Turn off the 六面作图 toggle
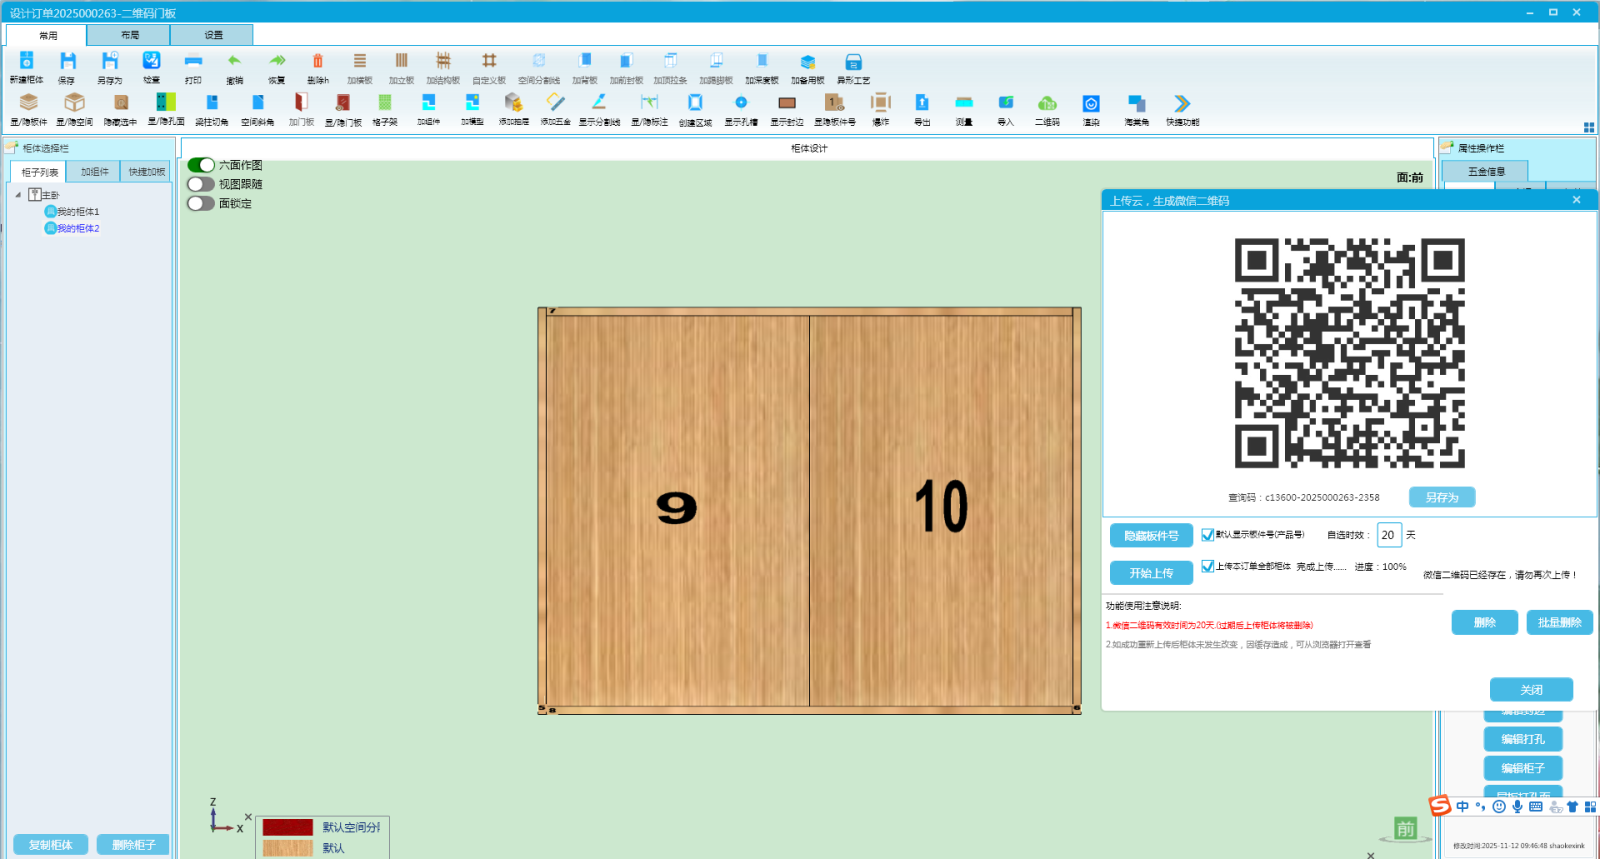This screenshot has width=1600, height=859. pos(201,165)
